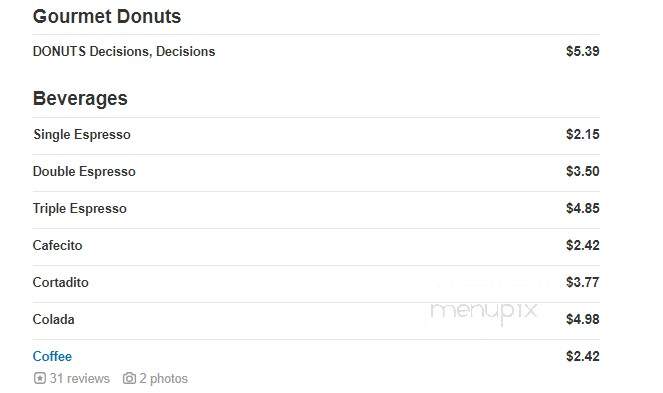Click the $4.85 Triple Espresso price

[x=583, y=208]
